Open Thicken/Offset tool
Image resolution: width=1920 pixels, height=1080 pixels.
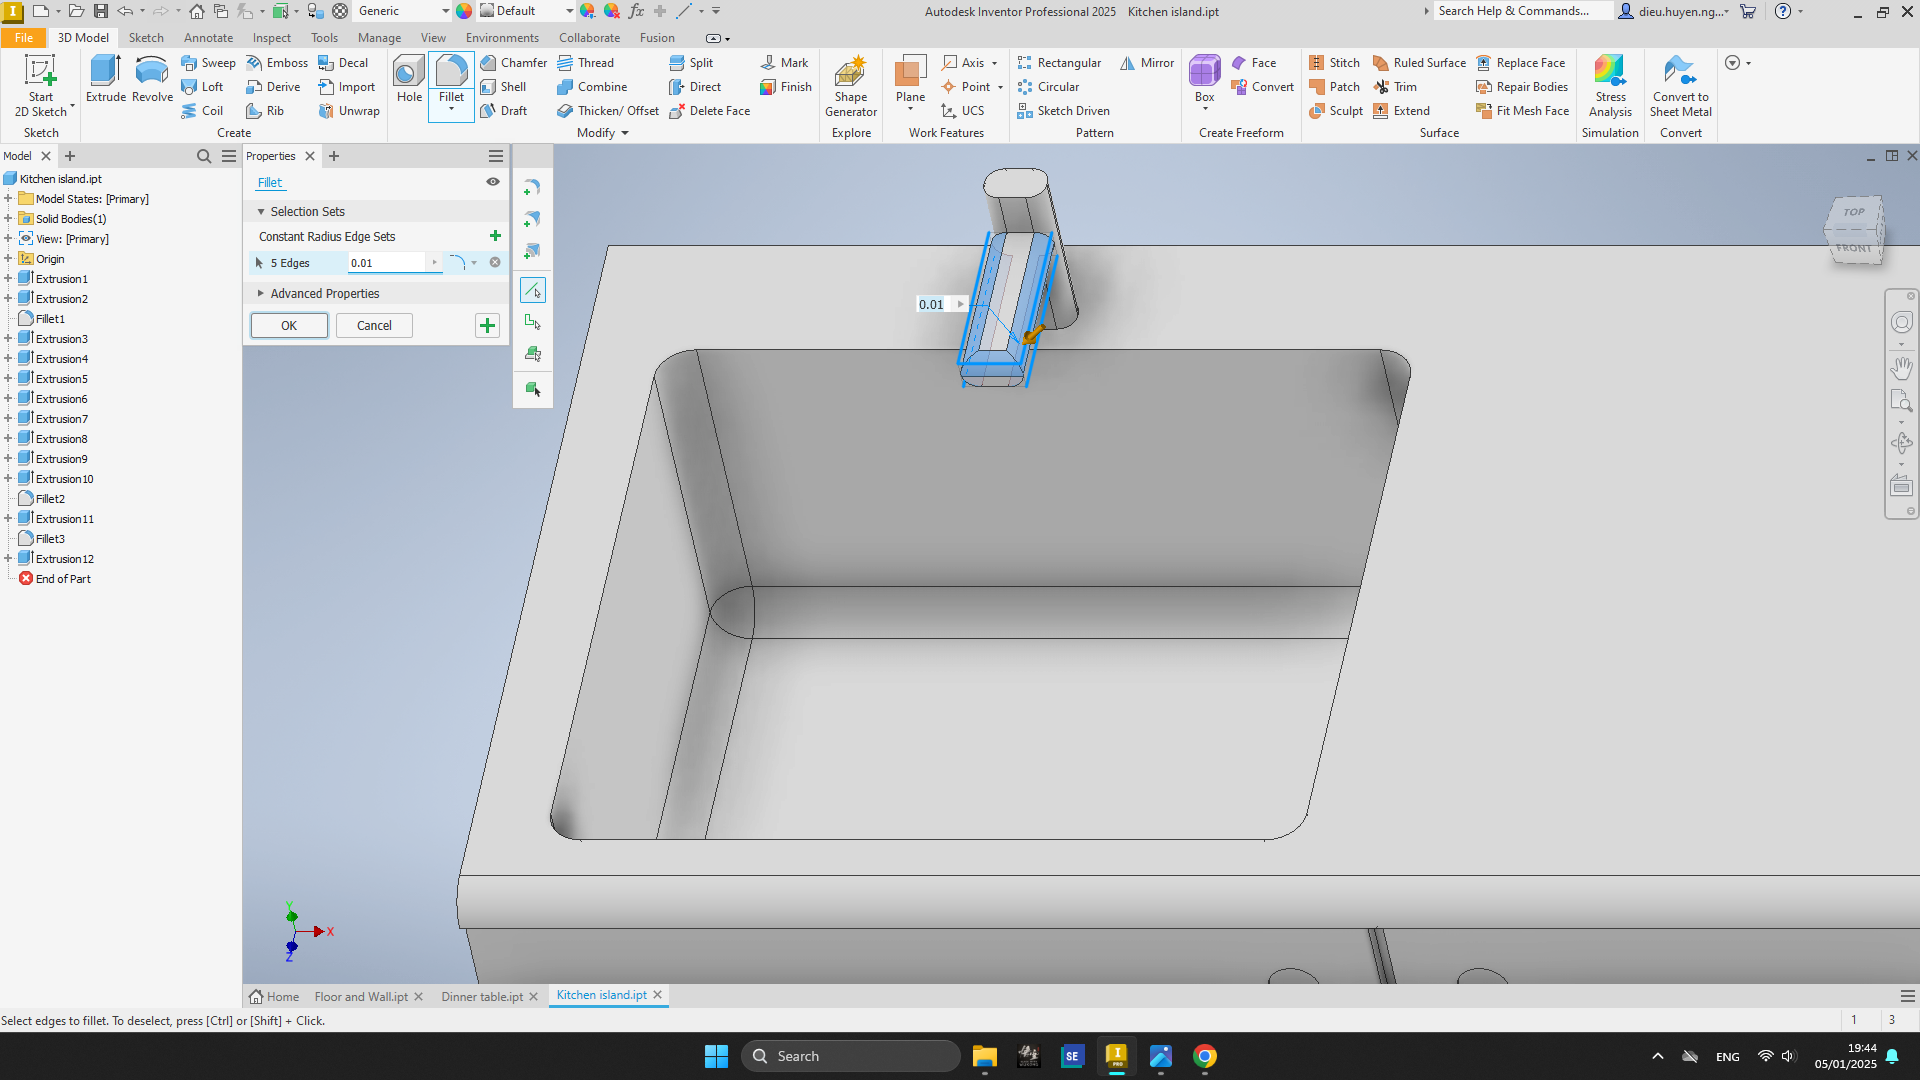[608, 111]
